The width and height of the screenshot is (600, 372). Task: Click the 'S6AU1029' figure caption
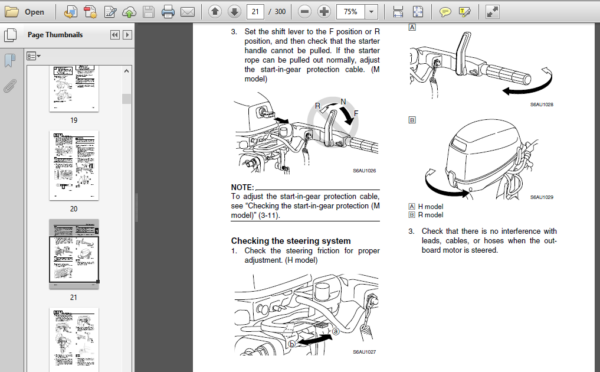point(541,197)
